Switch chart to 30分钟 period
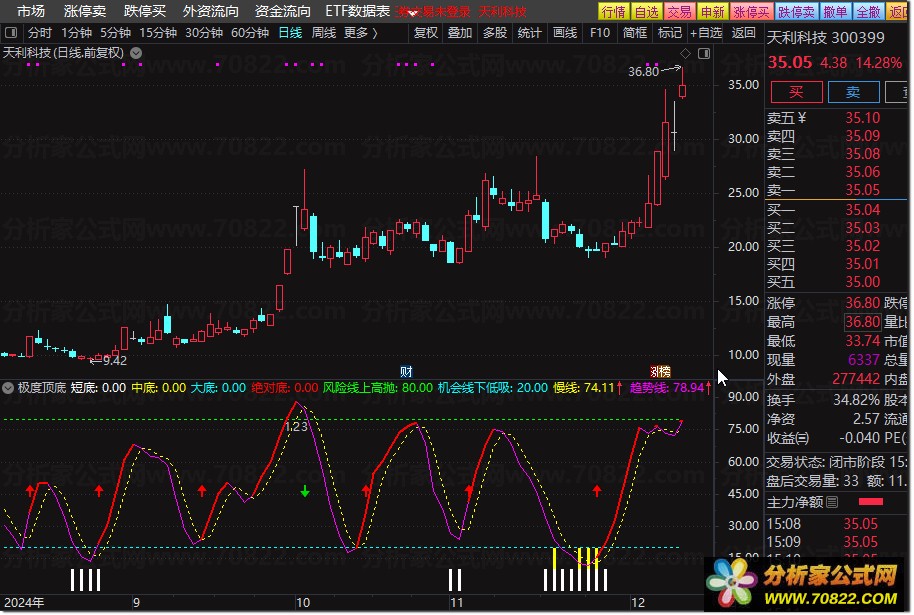The width and height of the screenshot is (914, 615). pyautogui.click(x=204, y=33)
